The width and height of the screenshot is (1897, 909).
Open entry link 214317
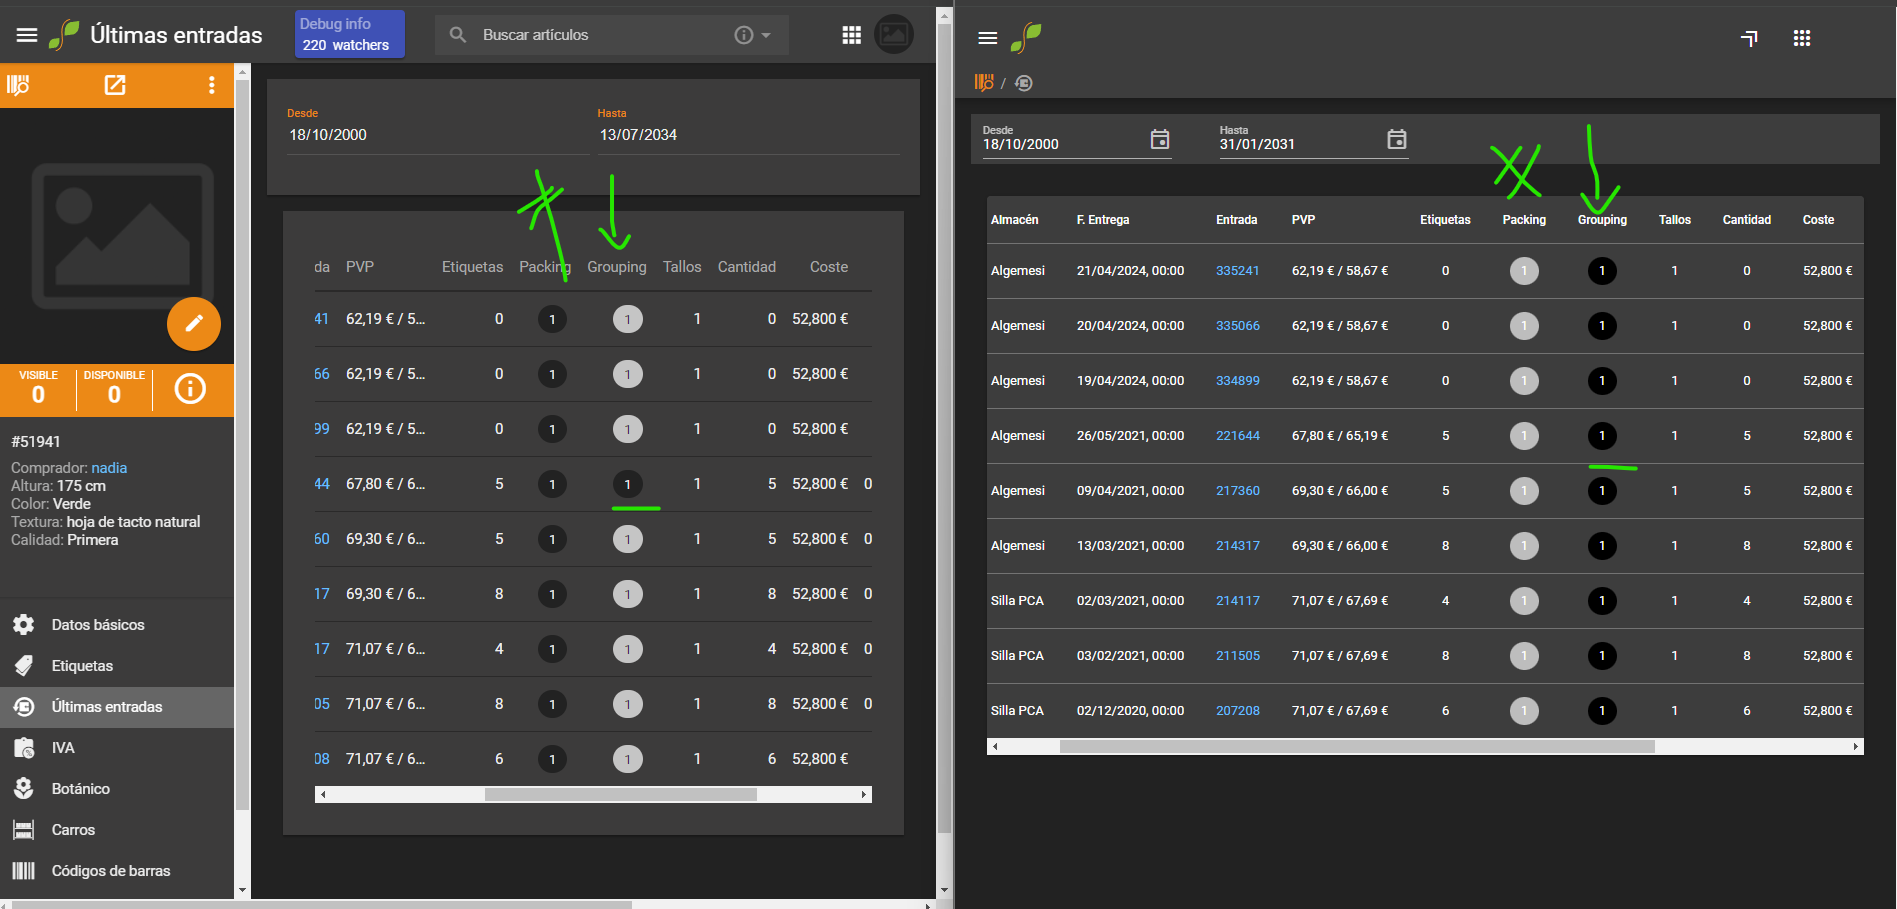pos(1238,546)
